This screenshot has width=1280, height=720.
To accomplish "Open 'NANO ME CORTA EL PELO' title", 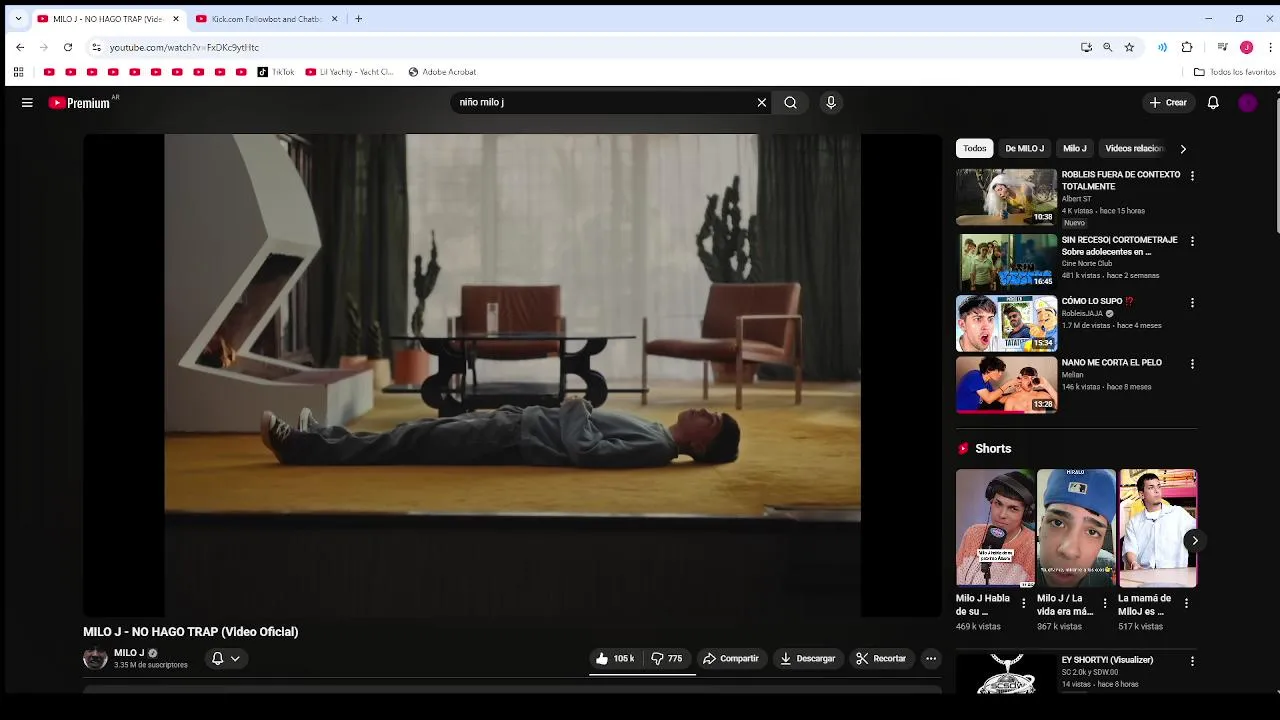I will click(x=1111, y=363).
